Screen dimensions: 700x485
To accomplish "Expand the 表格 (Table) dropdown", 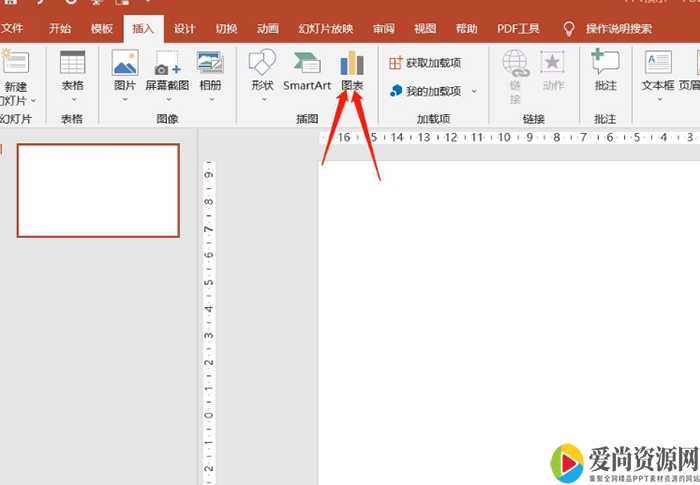I will pyautogui.click(x=72, y=100).
